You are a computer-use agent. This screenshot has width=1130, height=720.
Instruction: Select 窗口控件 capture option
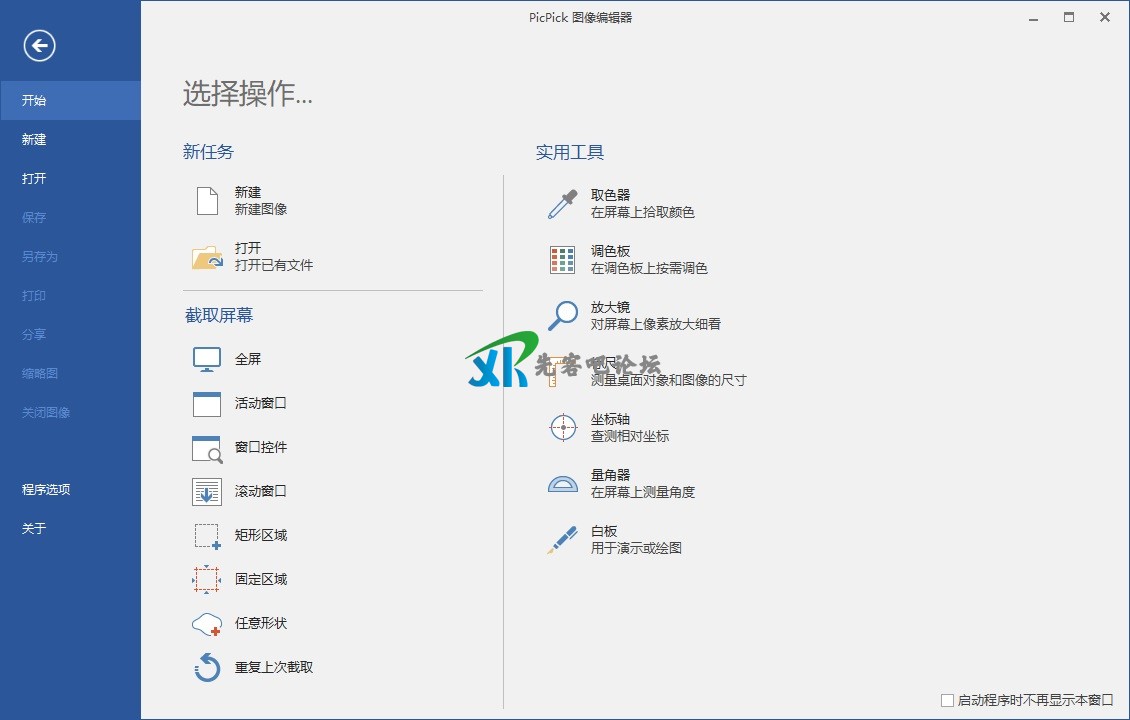click(x=261, y=447)
